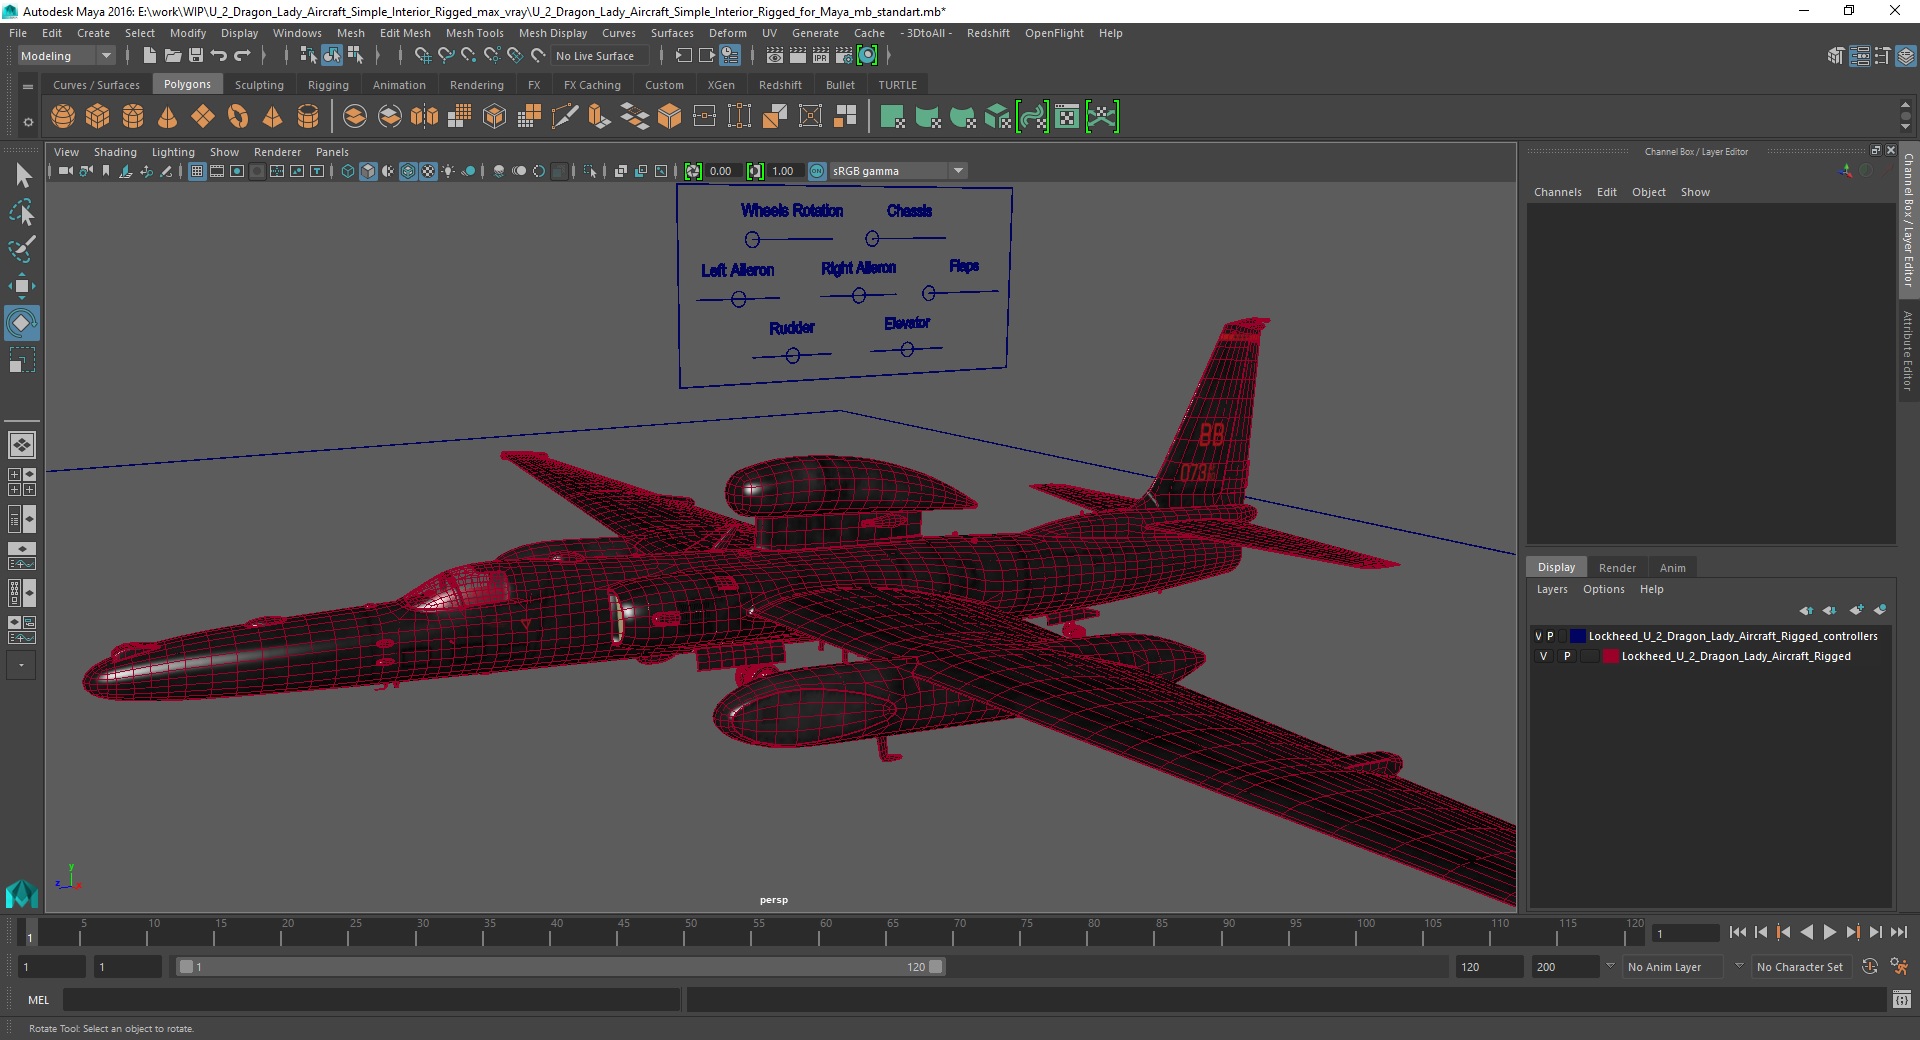Open the Deform menu
1920x1040 pixels.
click(727, 33)
